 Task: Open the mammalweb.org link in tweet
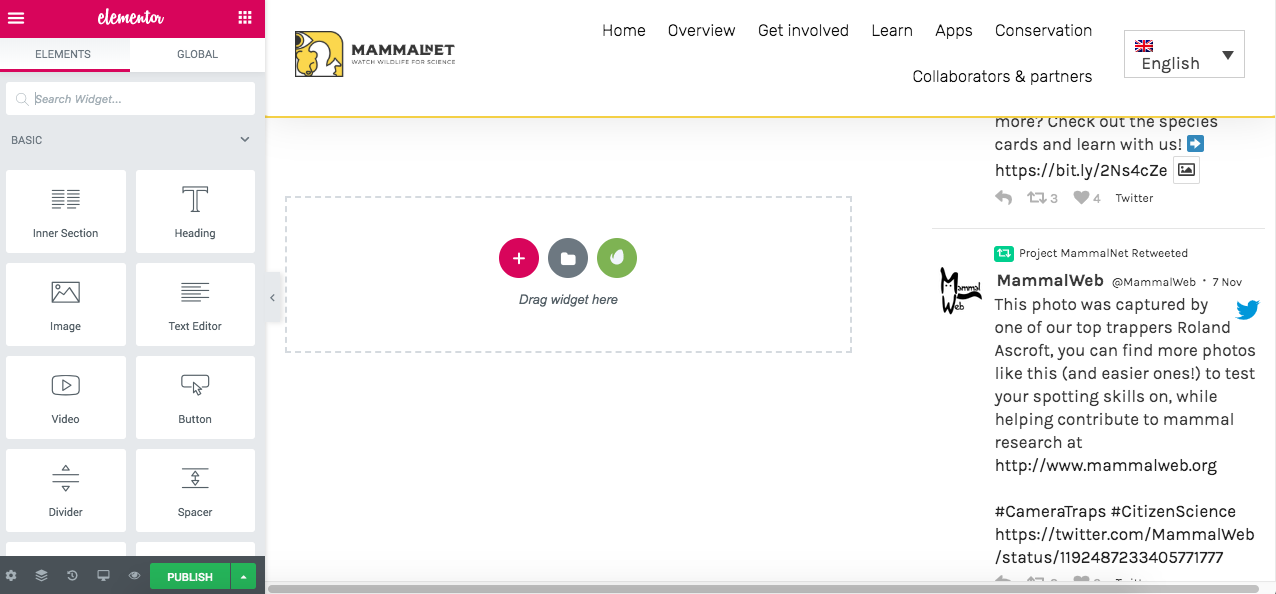(x=1105, y=465)
